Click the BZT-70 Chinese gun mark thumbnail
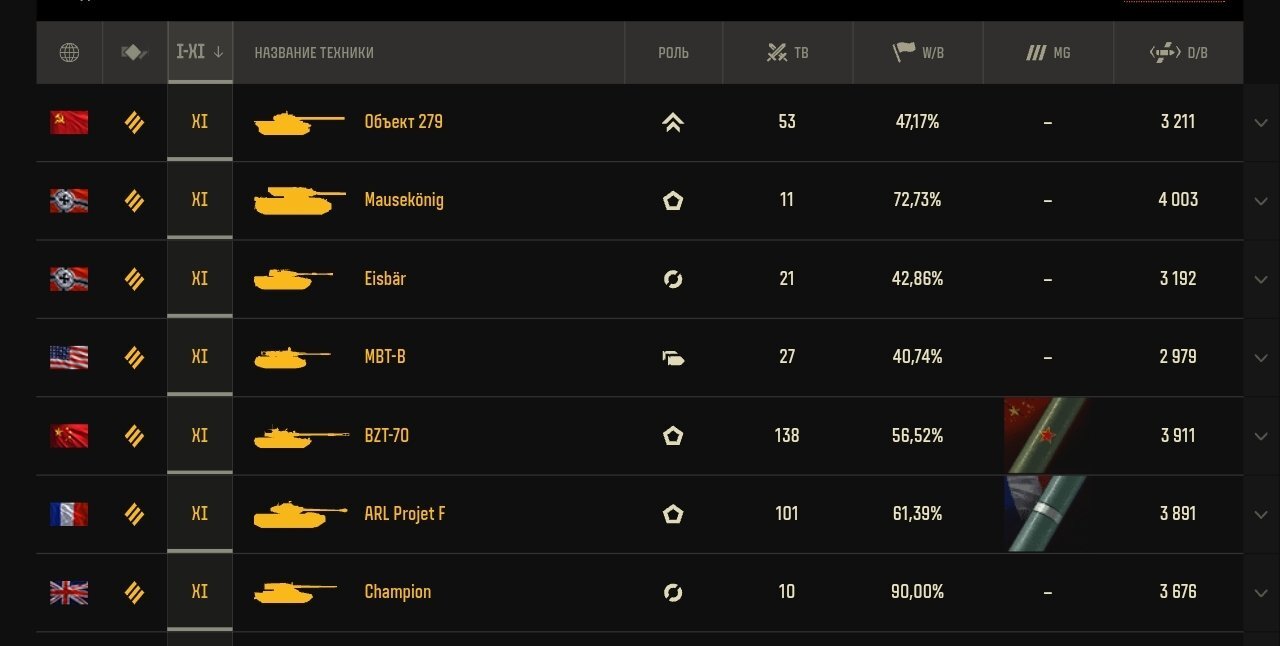1280x646 pixels. pos(1047,435)
